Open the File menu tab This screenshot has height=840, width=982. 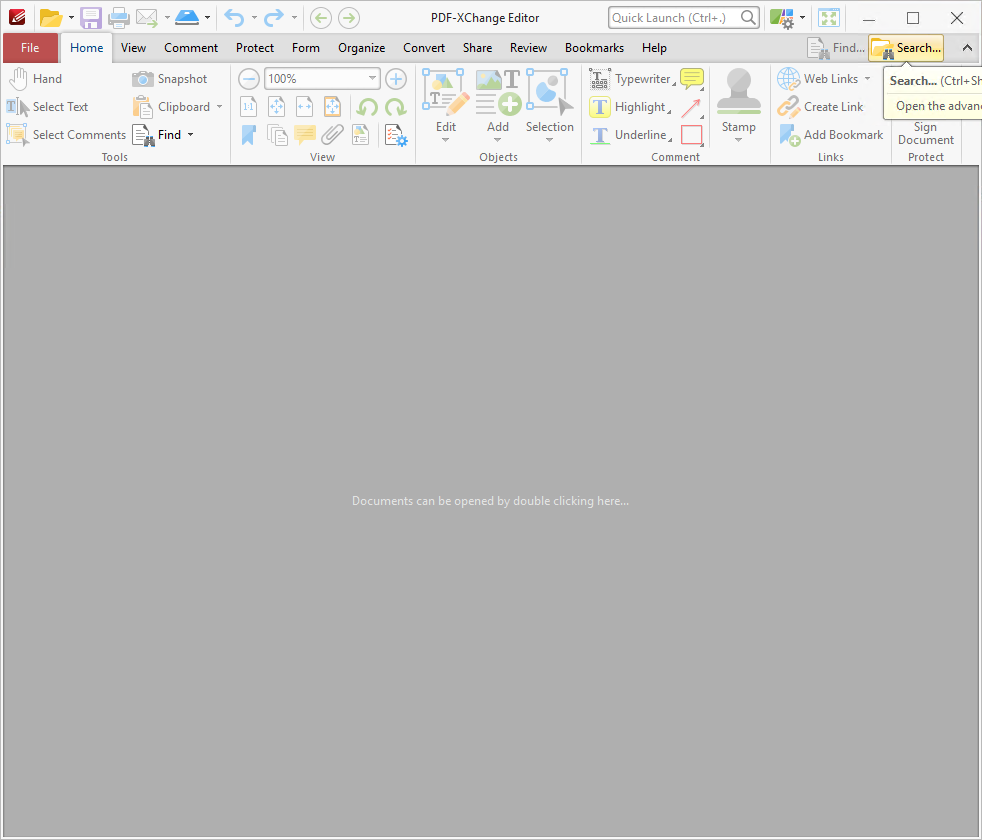[x=30, y=48]
